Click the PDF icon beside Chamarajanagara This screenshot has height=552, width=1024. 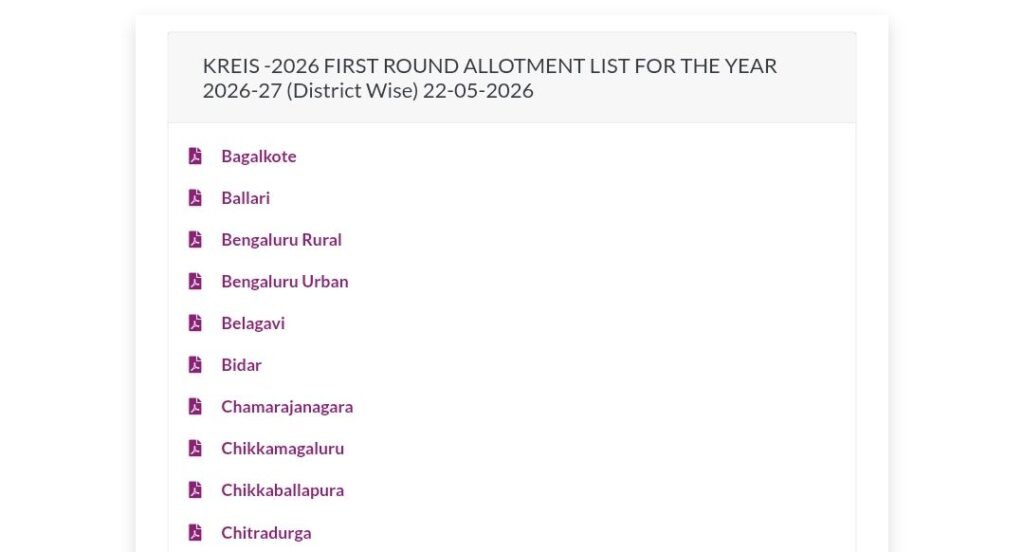(195, 407)
